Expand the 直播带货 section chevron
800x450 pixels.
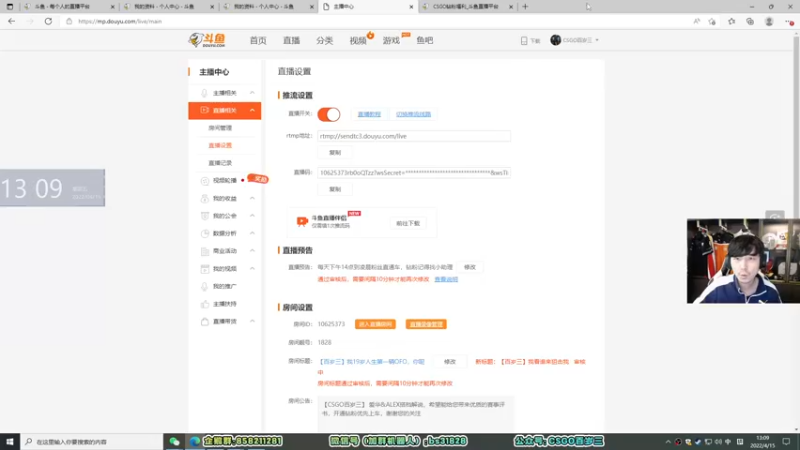[x=252, y=321]
